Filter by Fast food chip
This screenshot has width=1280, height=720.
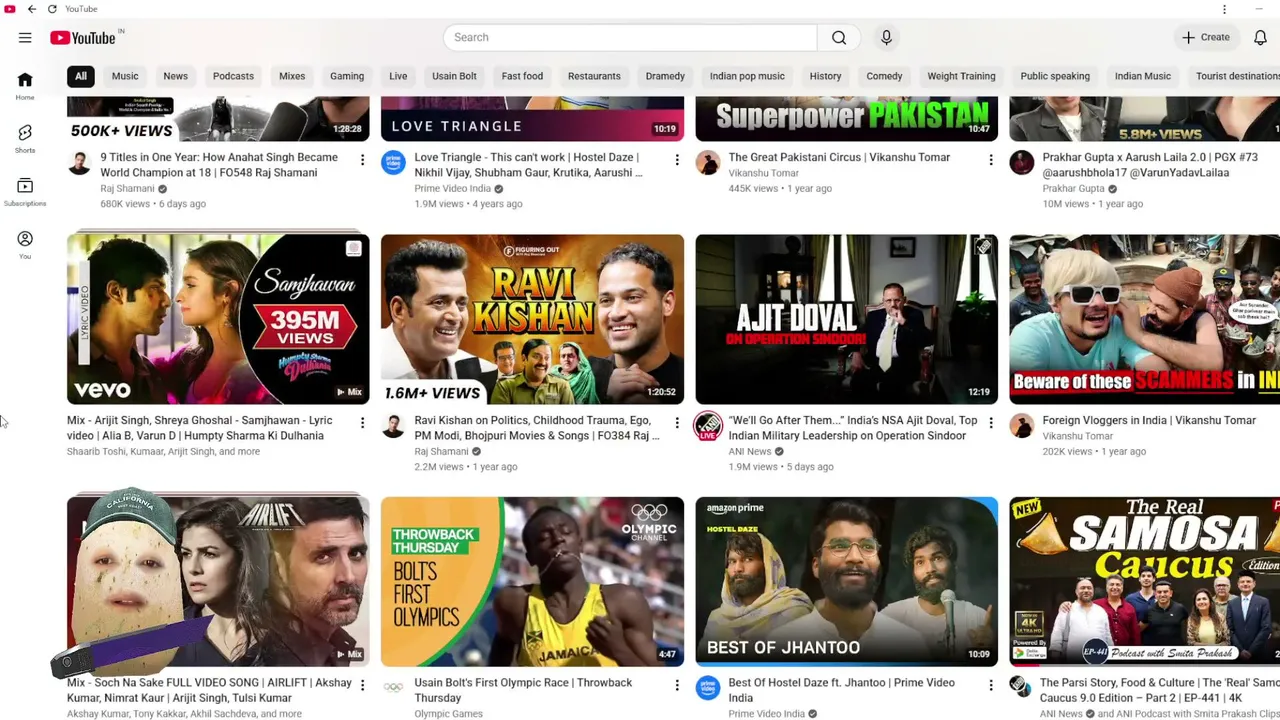click(522, 76)
